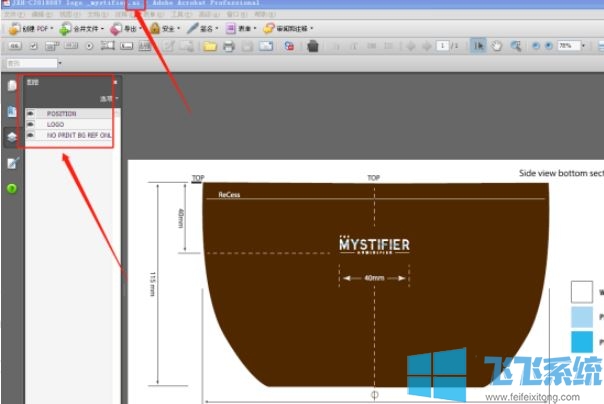Select the Layers panel icon in sidebar
Screen dimensions: 604x404
coord(12,137)
